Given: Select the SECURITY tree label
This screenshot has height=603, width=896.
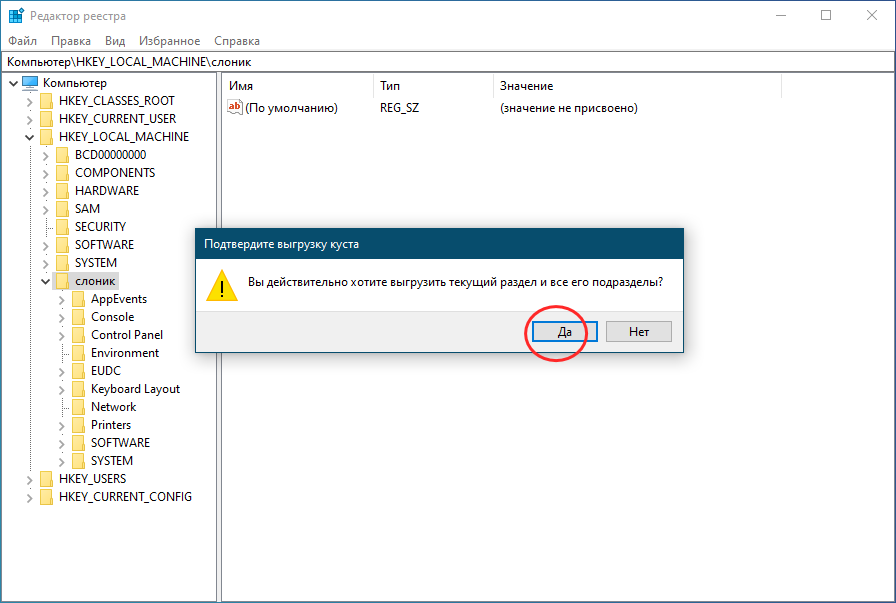Looking at the screenshot, I should tap(100, 227).
